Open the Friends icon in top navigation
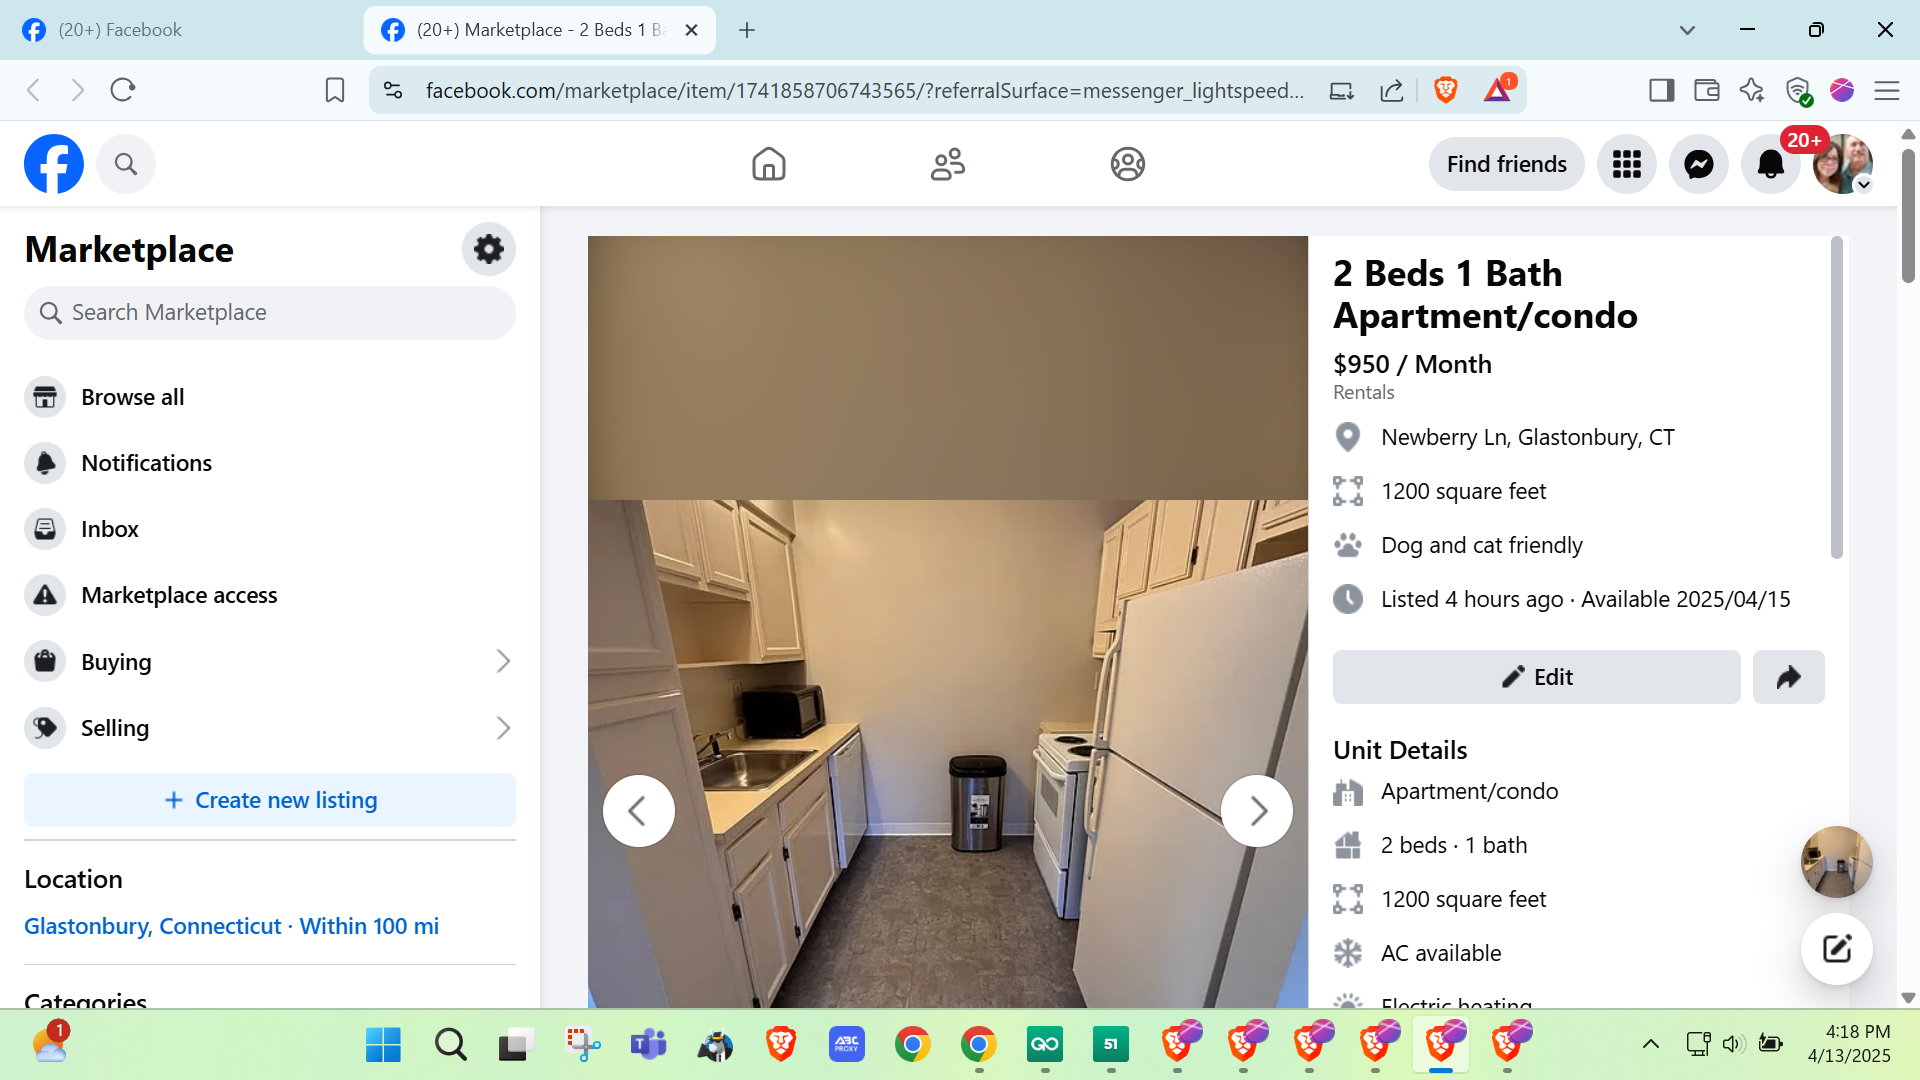 pyautogui.click(x=947, y=164)
